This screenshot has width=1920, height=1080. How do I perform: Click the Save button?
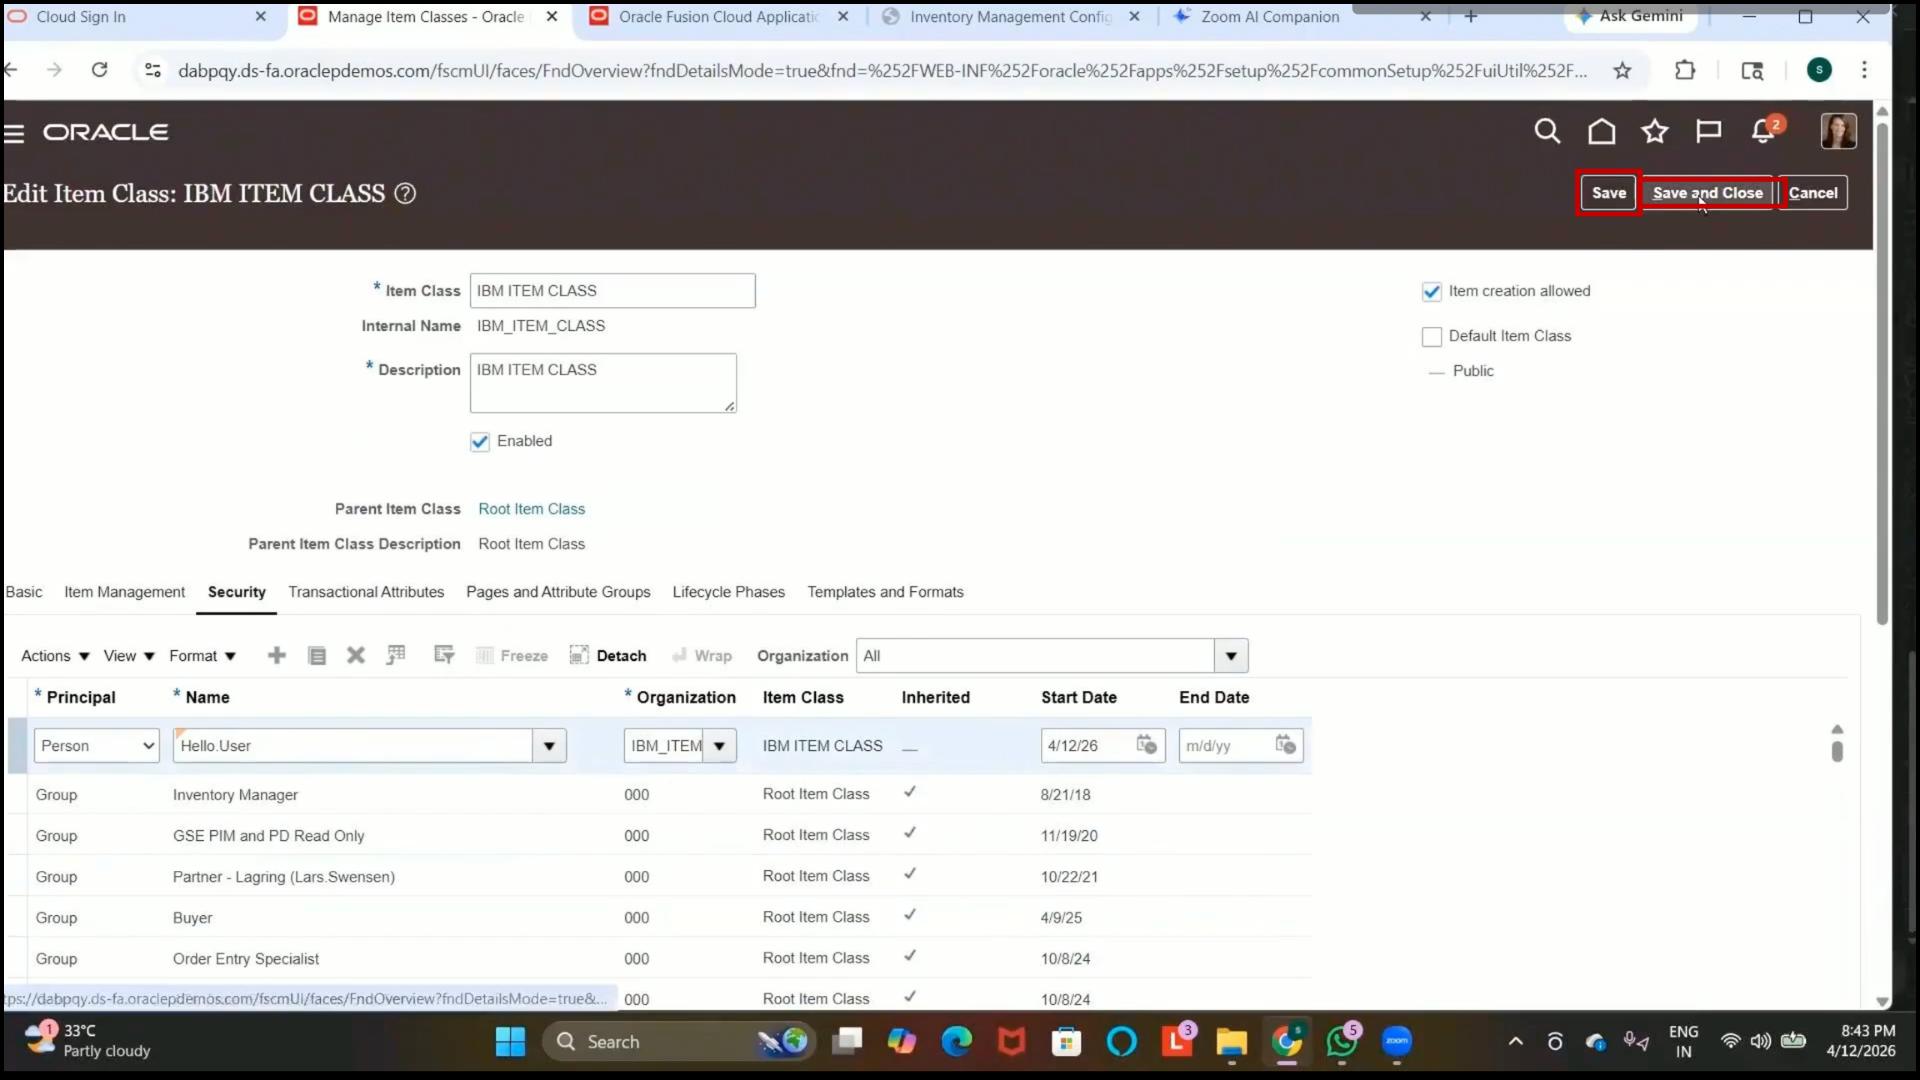click(x=1609, y=193)
